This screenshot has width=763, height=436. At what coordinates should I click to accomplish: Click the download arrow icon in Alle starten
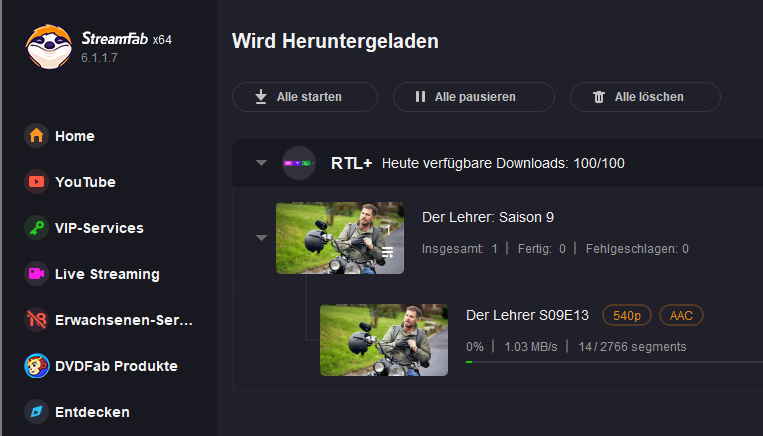261,97
